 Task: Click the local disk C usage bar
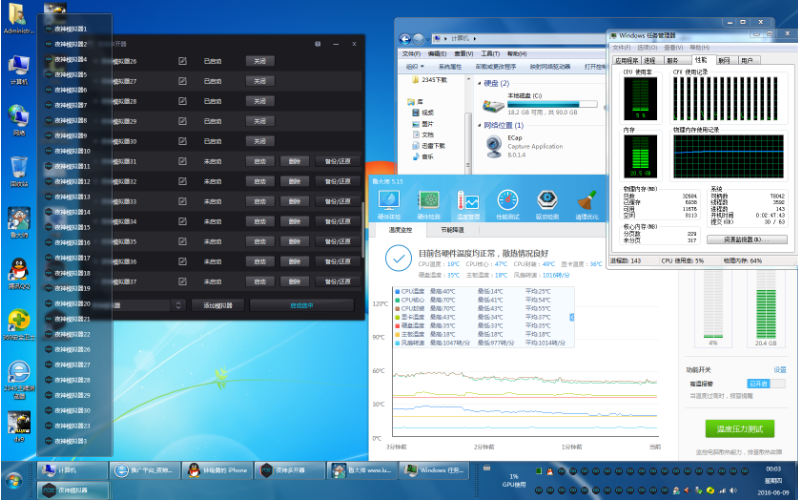pos(553,104)
